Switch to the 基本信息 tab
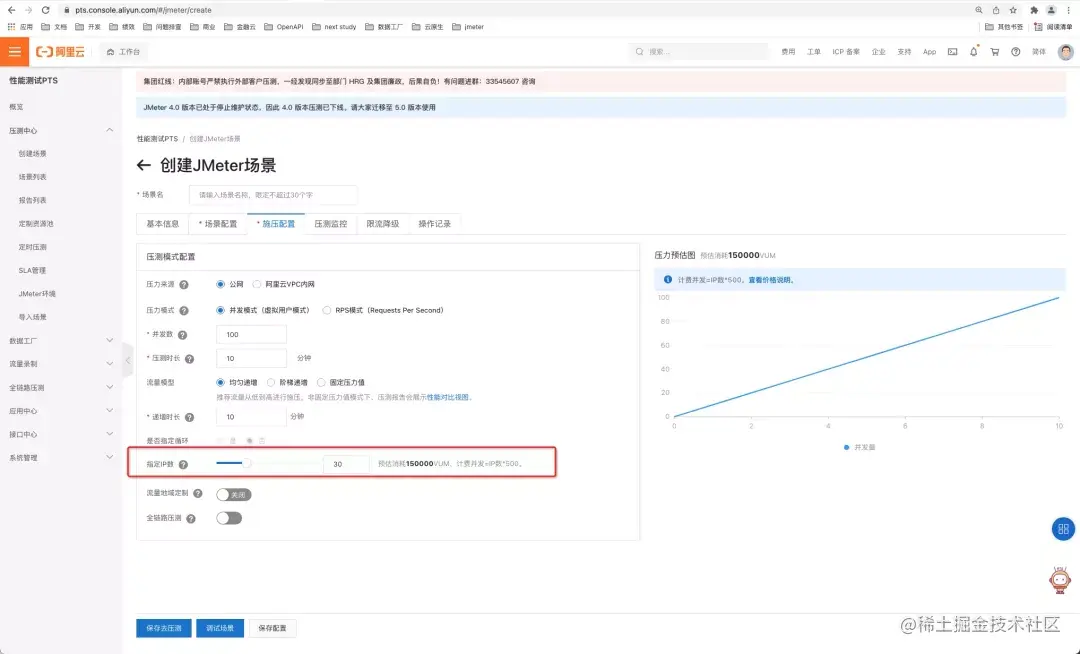 click(x=163, y=224)
